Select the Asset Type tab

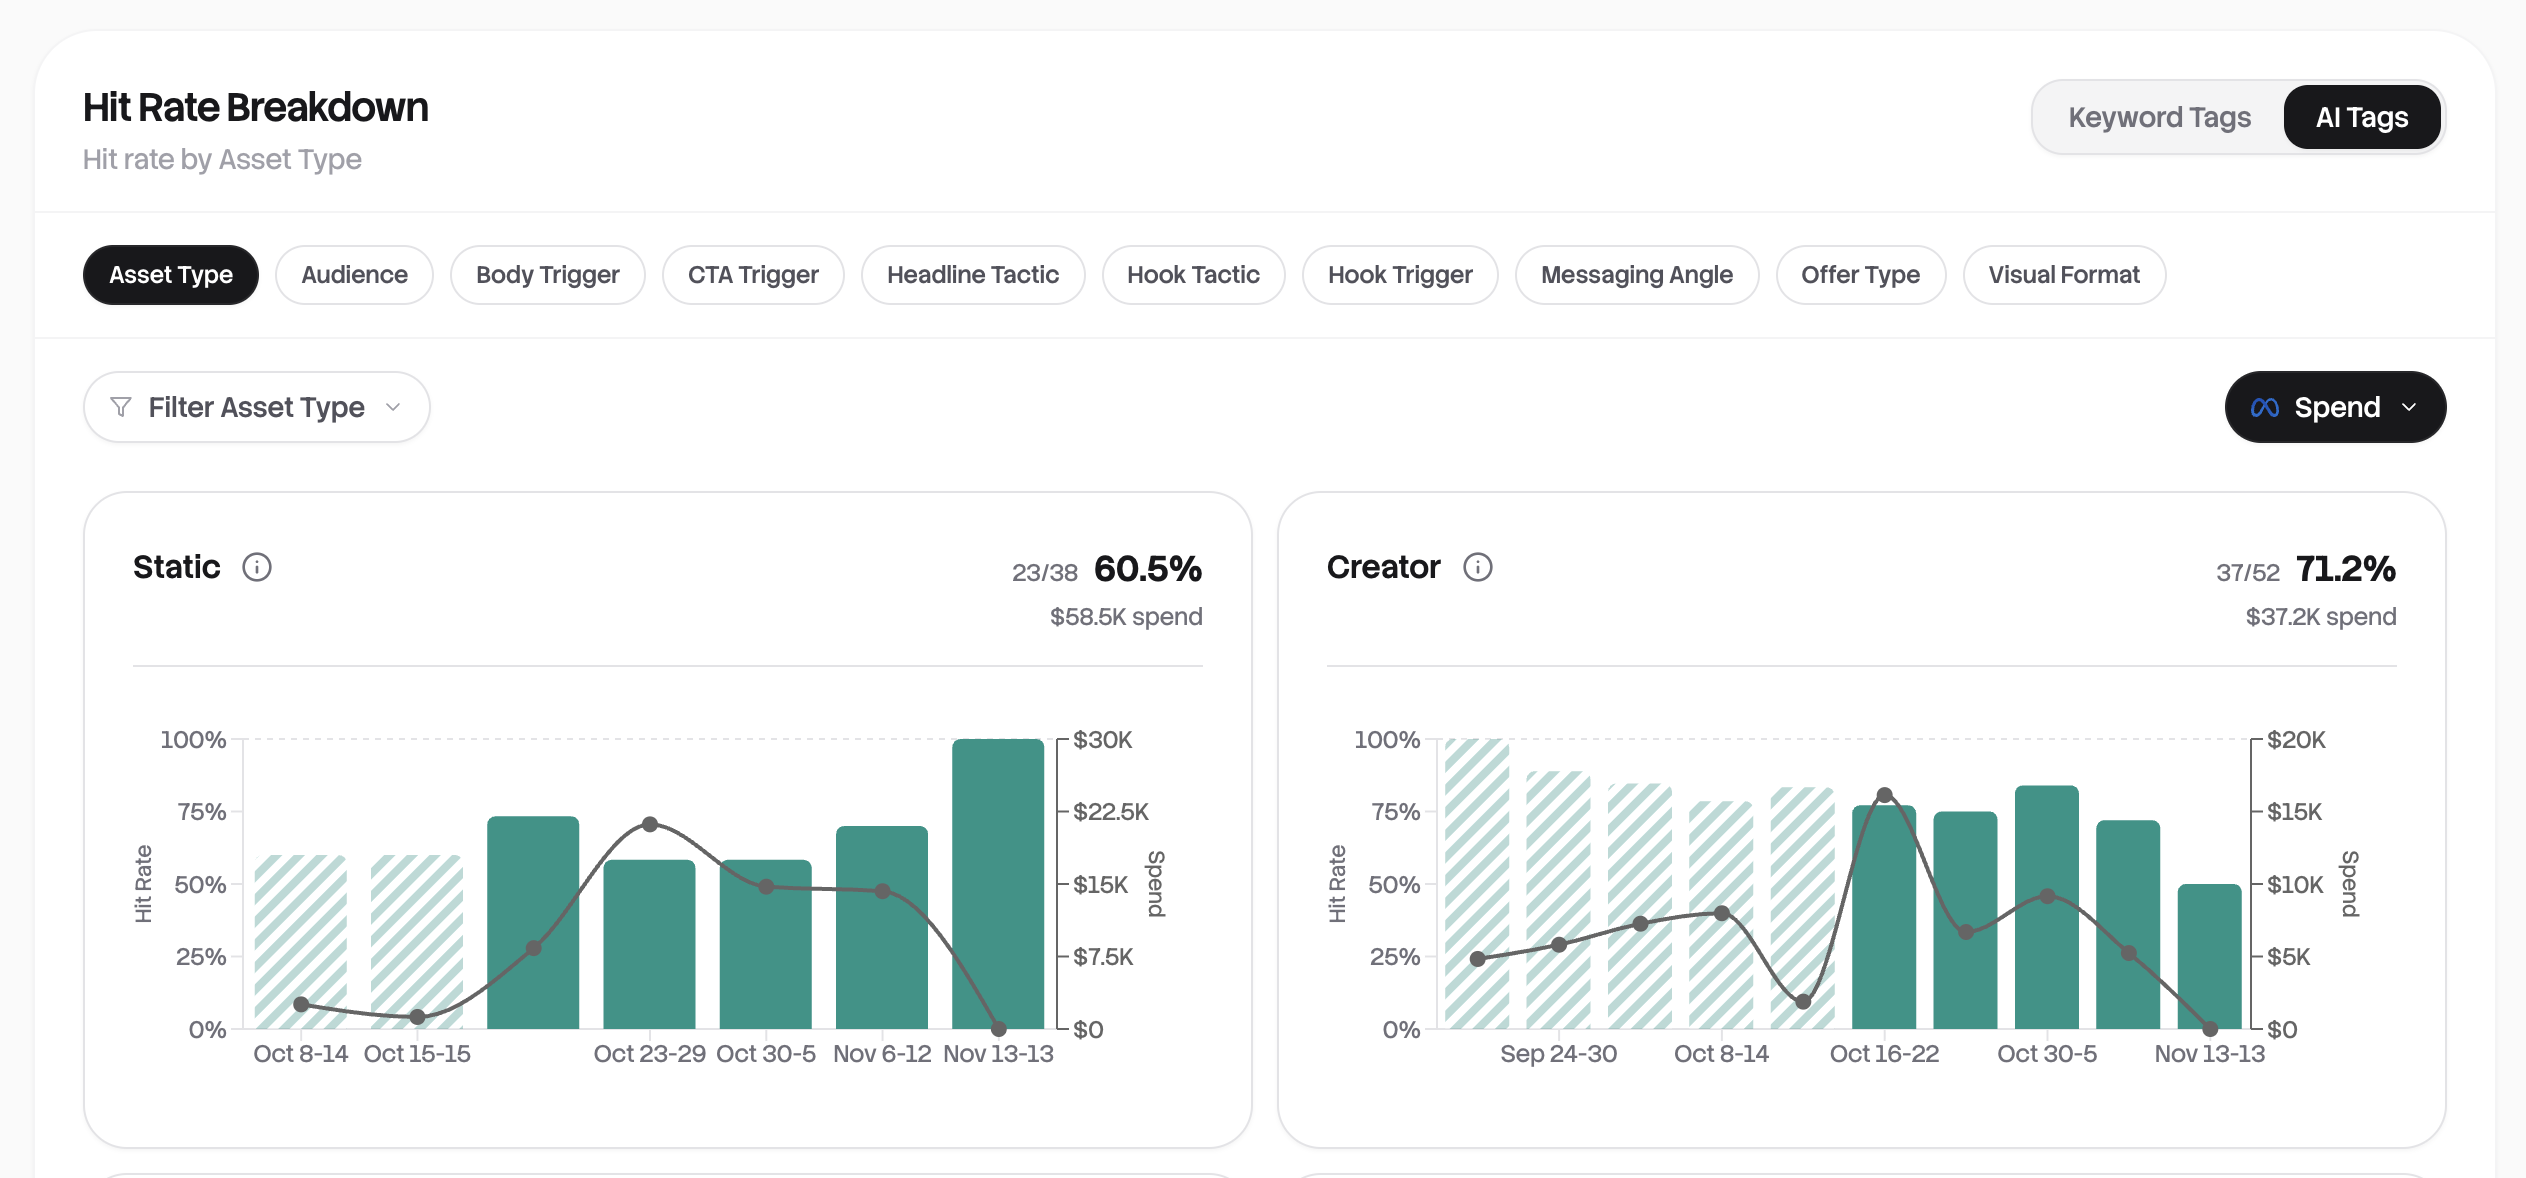point(170,274)
